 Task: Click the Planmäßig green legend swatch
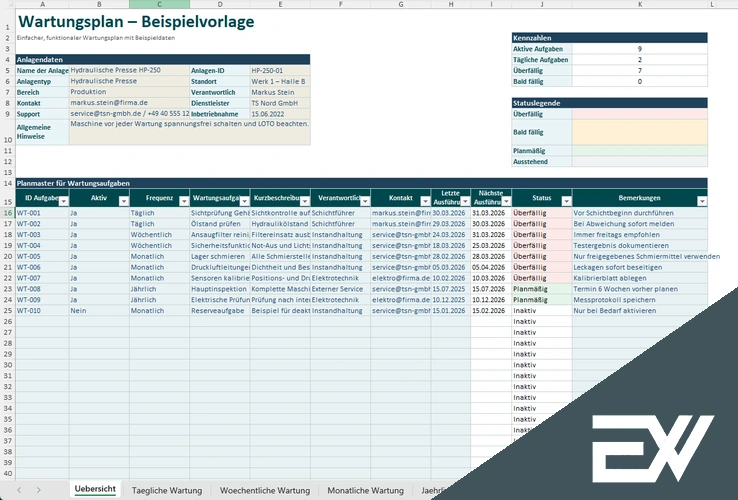click(x=640, y=151)
